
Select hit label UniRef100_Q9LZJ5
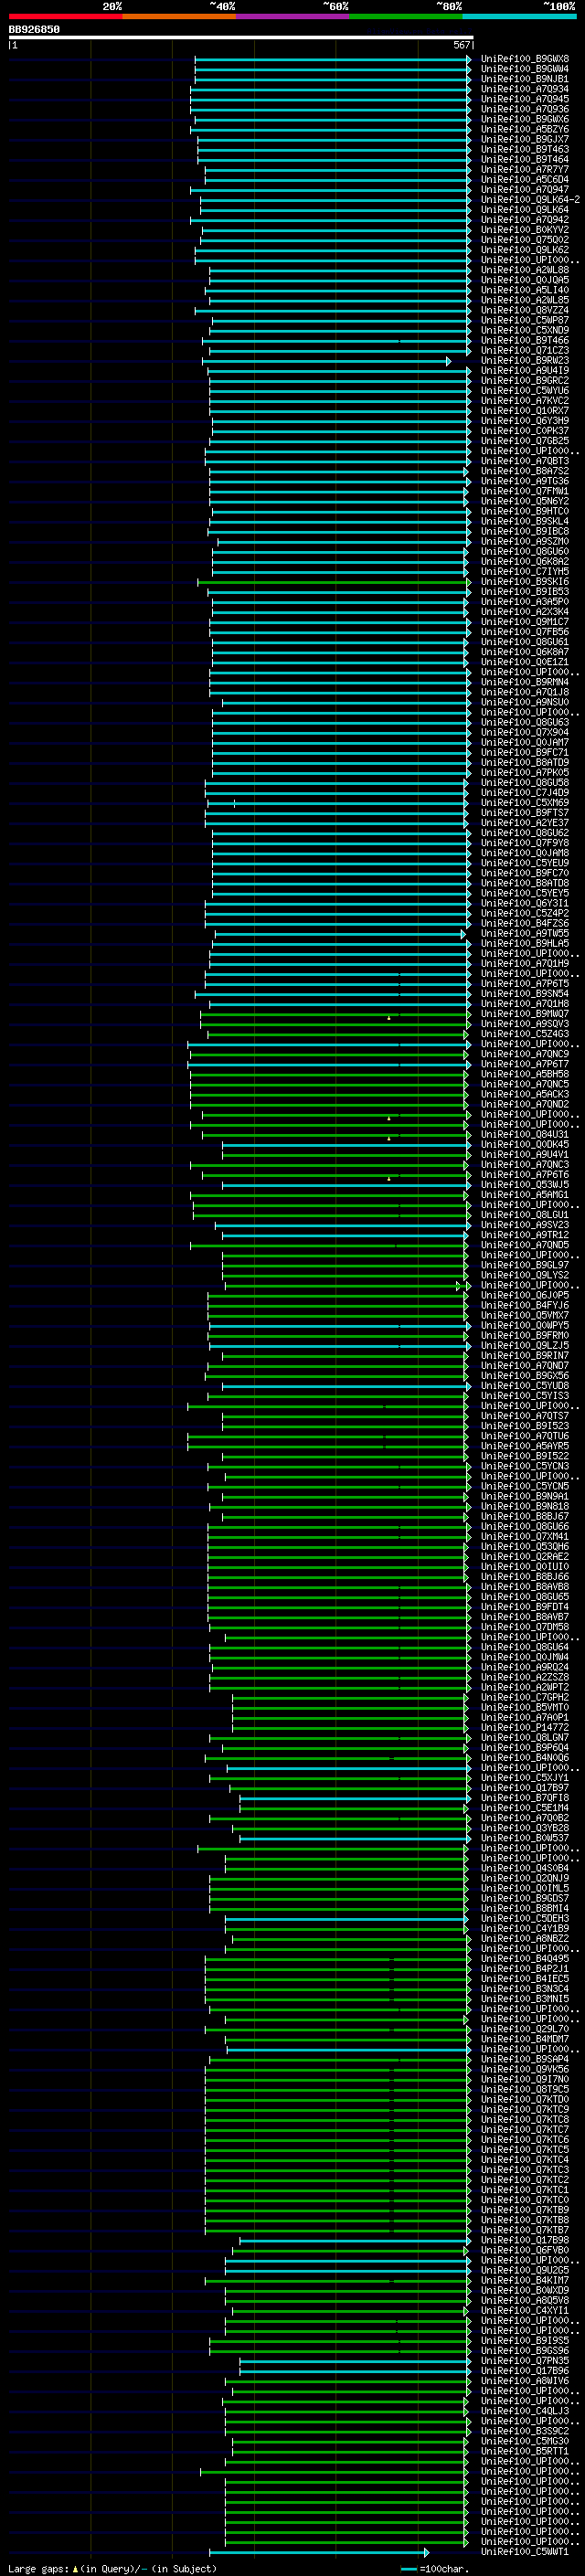point(525,1346)
